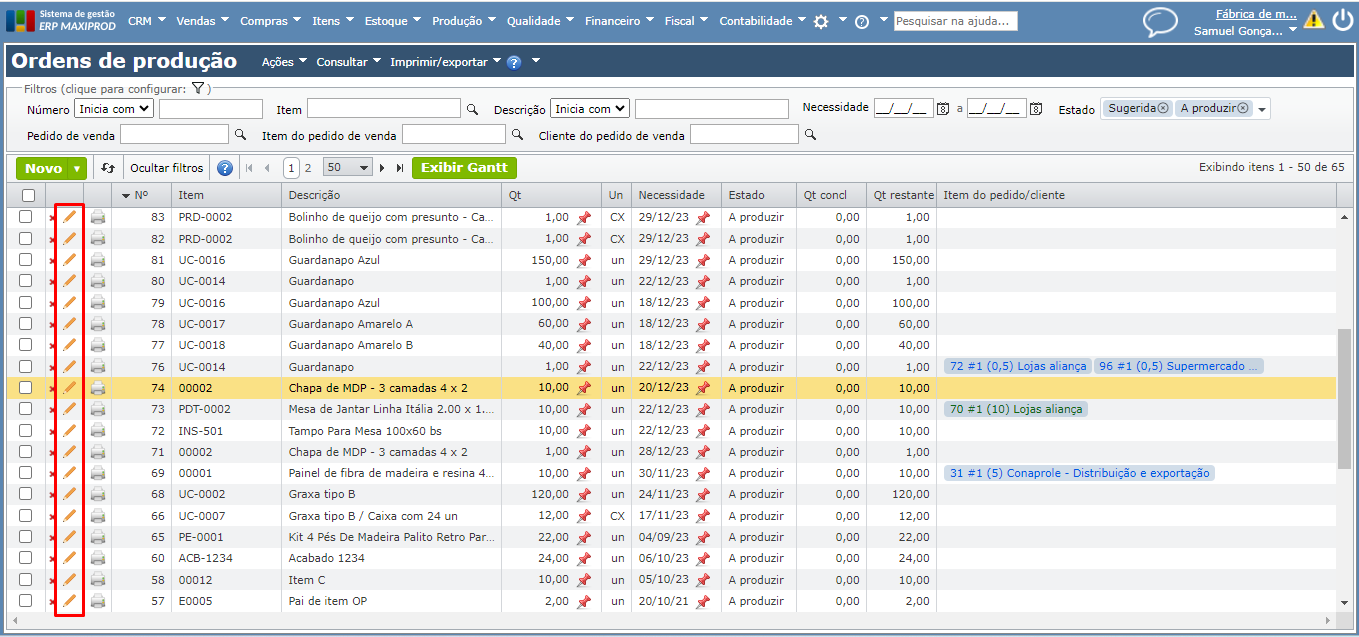The height and width of the screenshot is (637, 1359).
Task: Toggle the select-all header checkbox
Action: coord(28,195)
